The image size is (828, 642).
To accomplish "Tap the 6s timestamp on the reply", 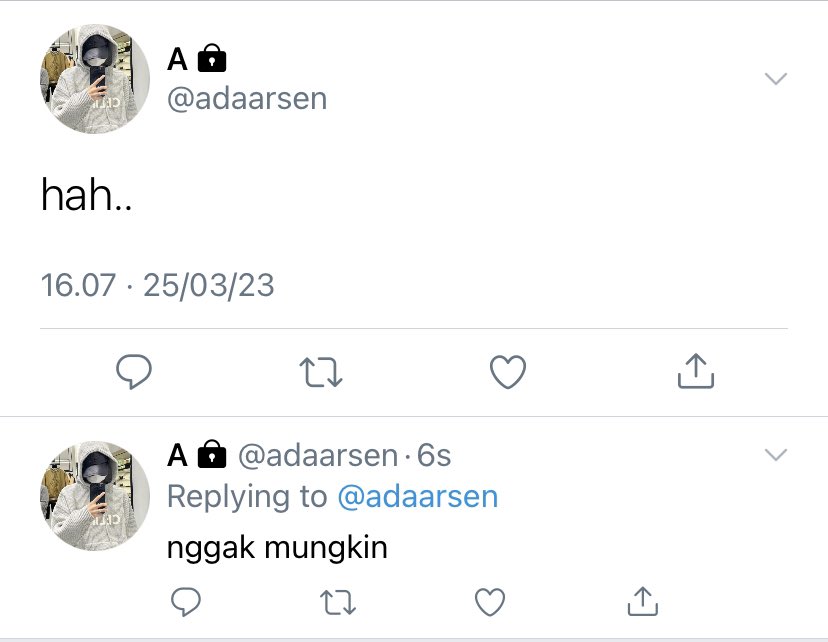I will point(434,455).
